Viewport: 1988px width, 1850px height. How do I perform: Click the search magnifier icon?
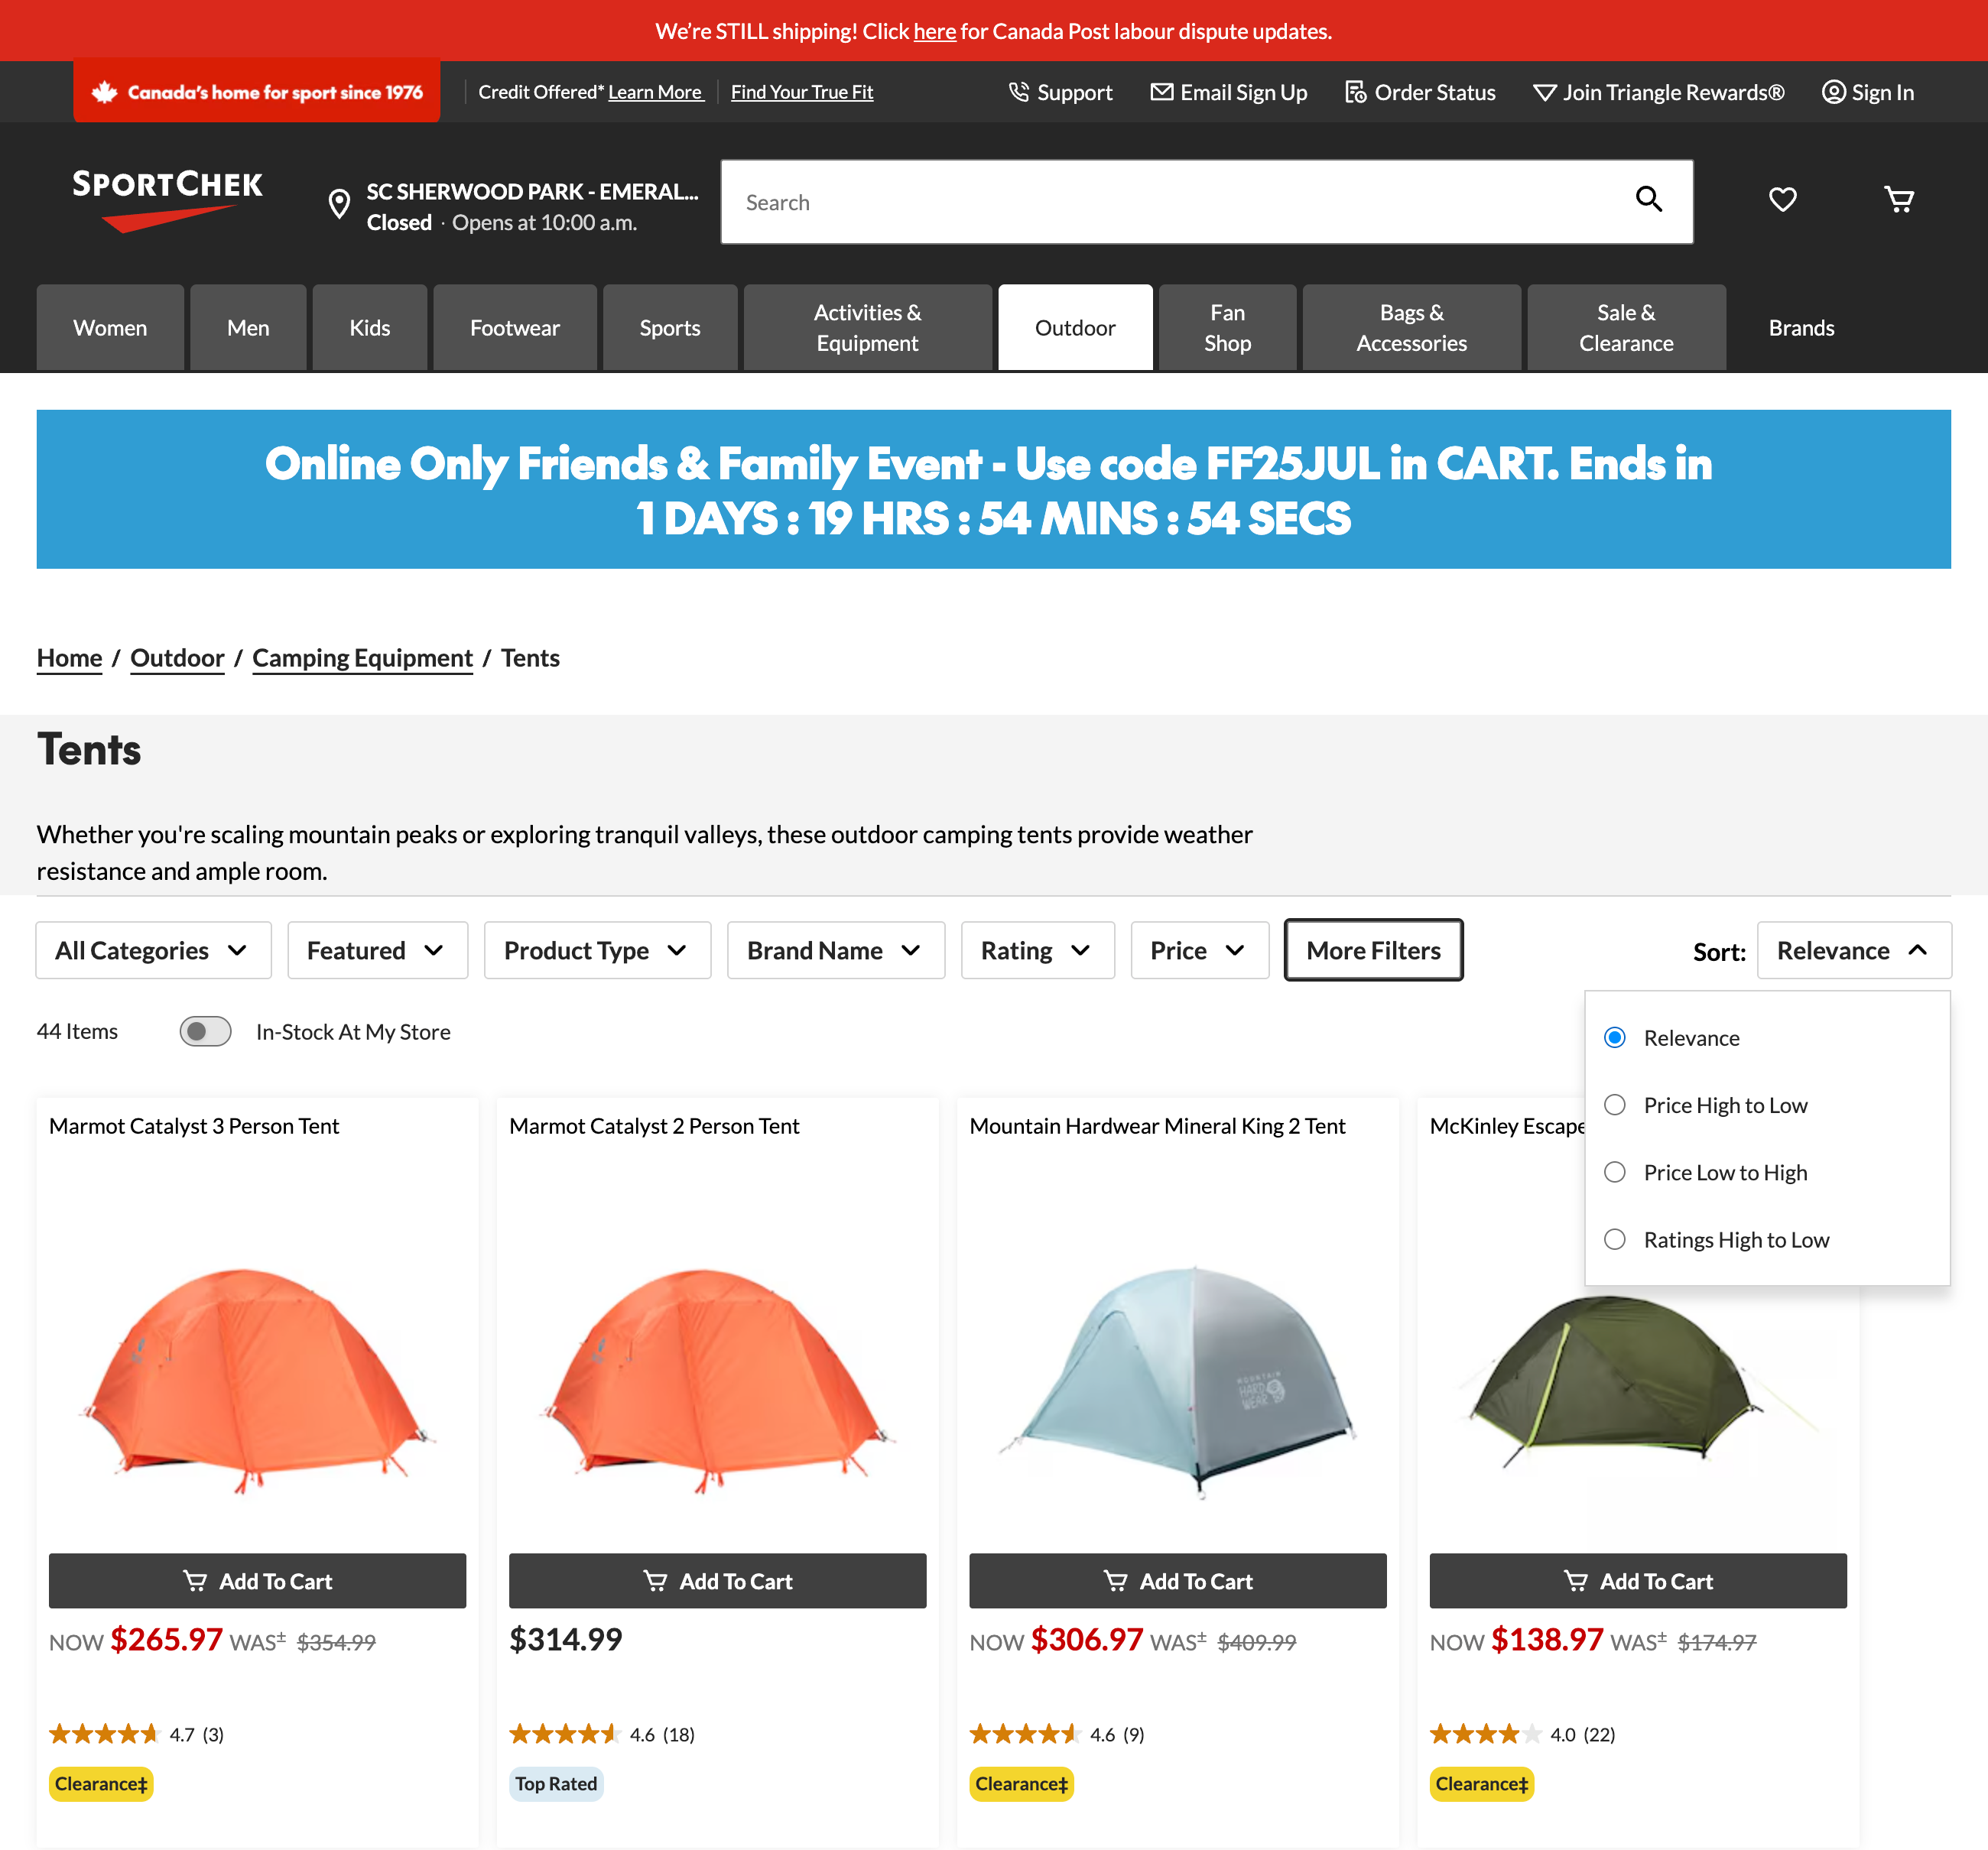[1649, 201]
